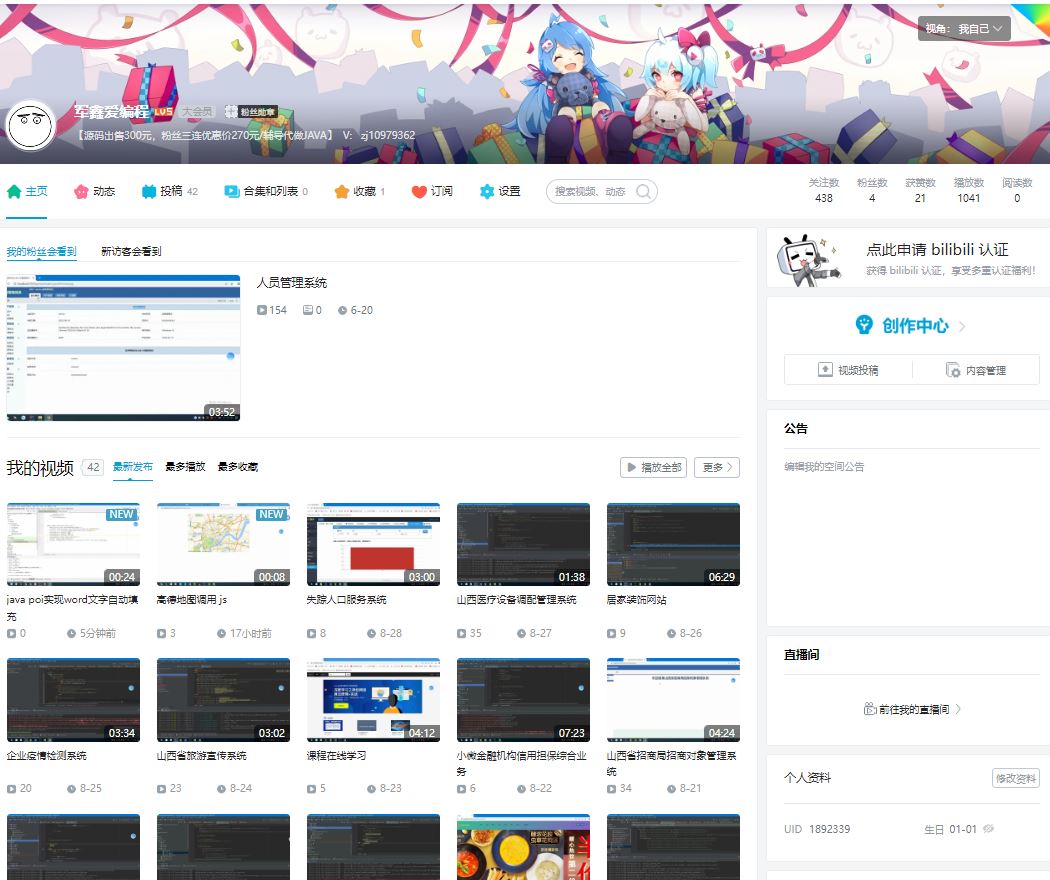Image resolution: width=1050 pixels, height=880 pixels.
Task: Click the 粉丝勋章 badge
Action: (251, 112)
